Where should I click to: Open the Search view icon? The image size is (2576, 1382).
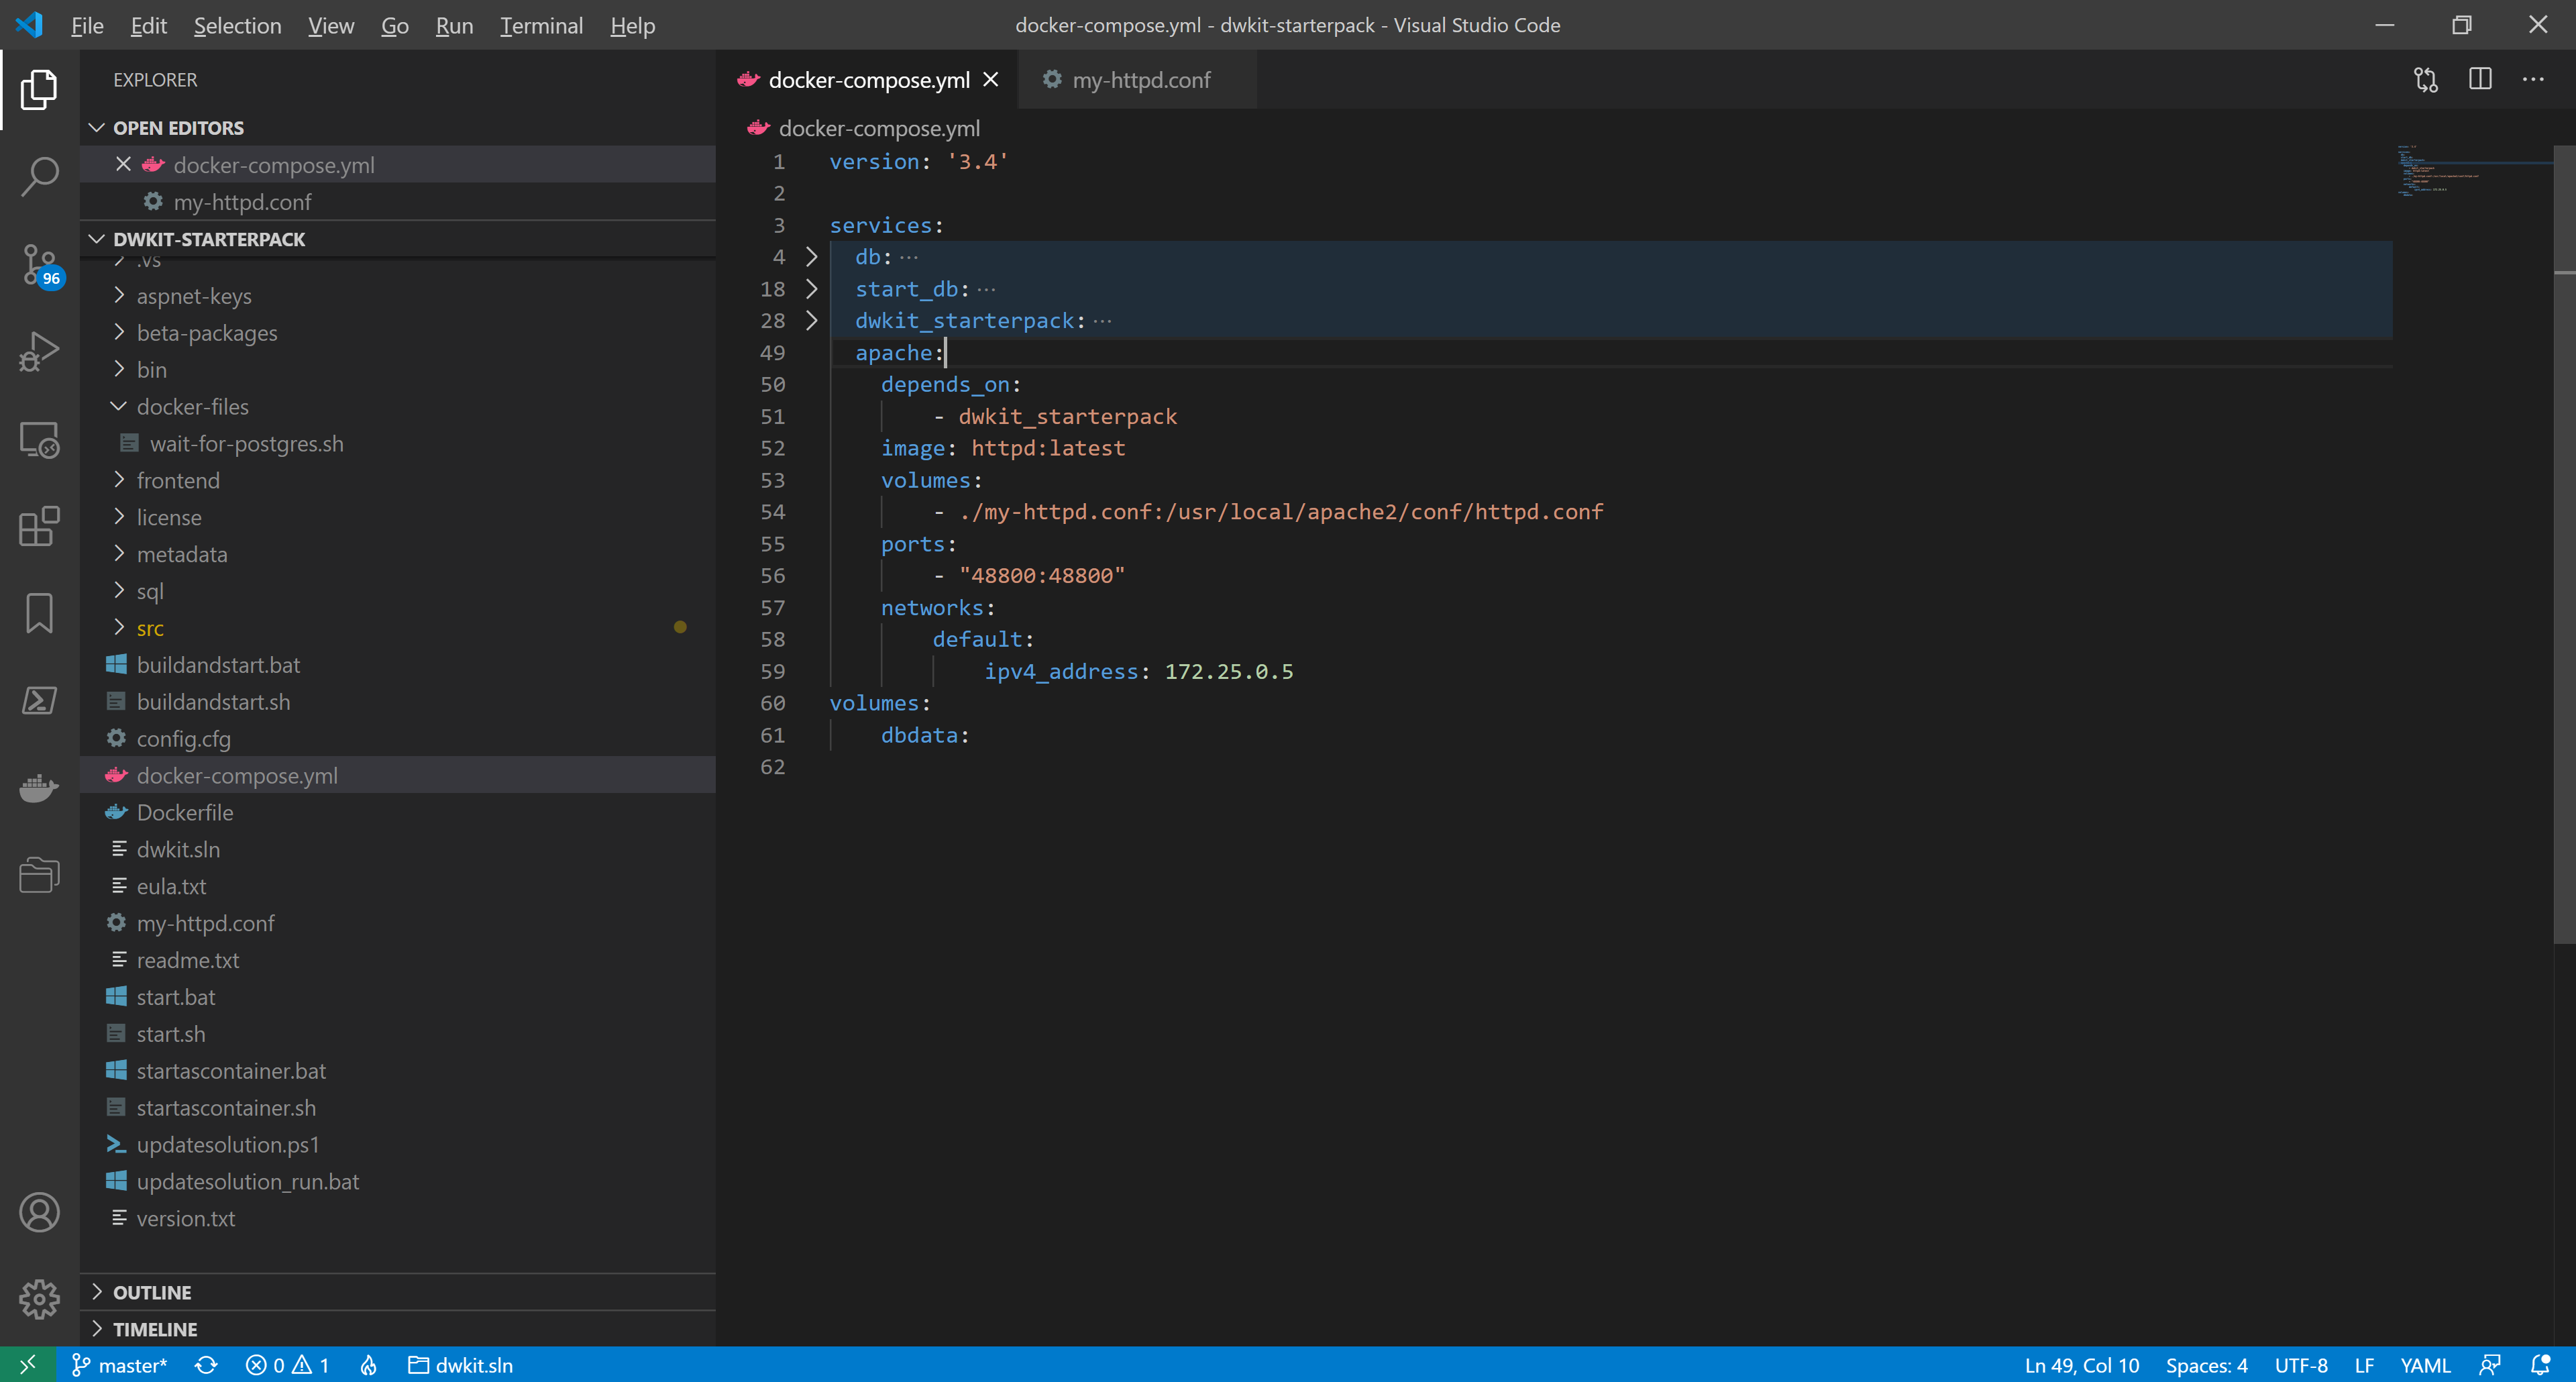tap(39, 176)
